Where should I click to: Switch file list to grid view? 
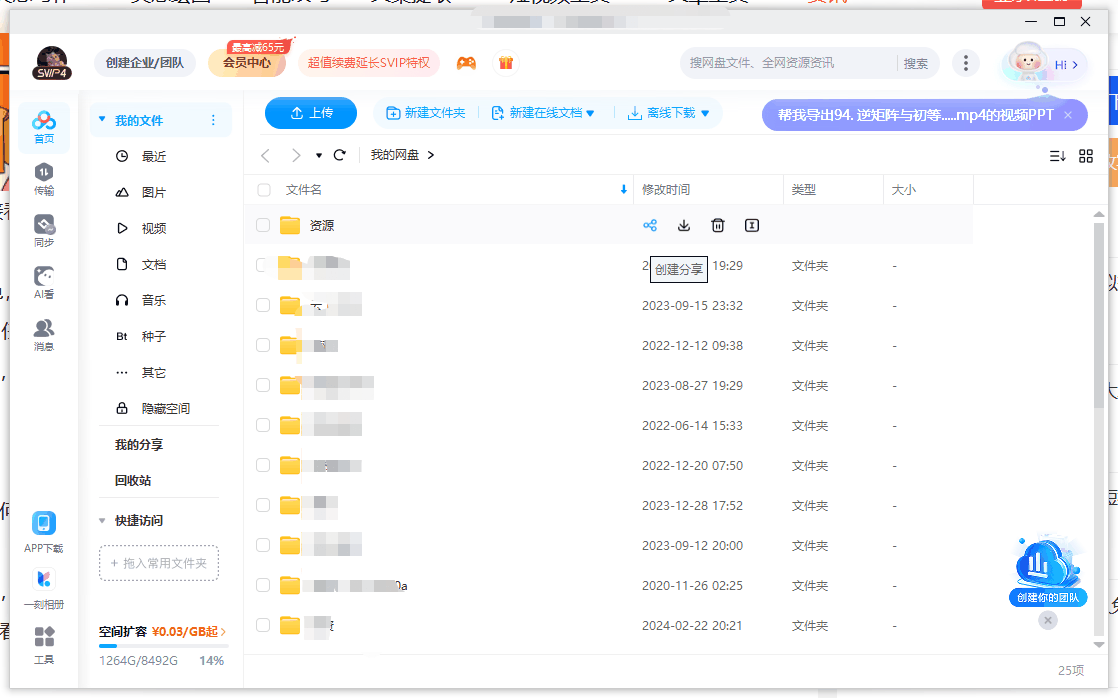click(1088, 156)
